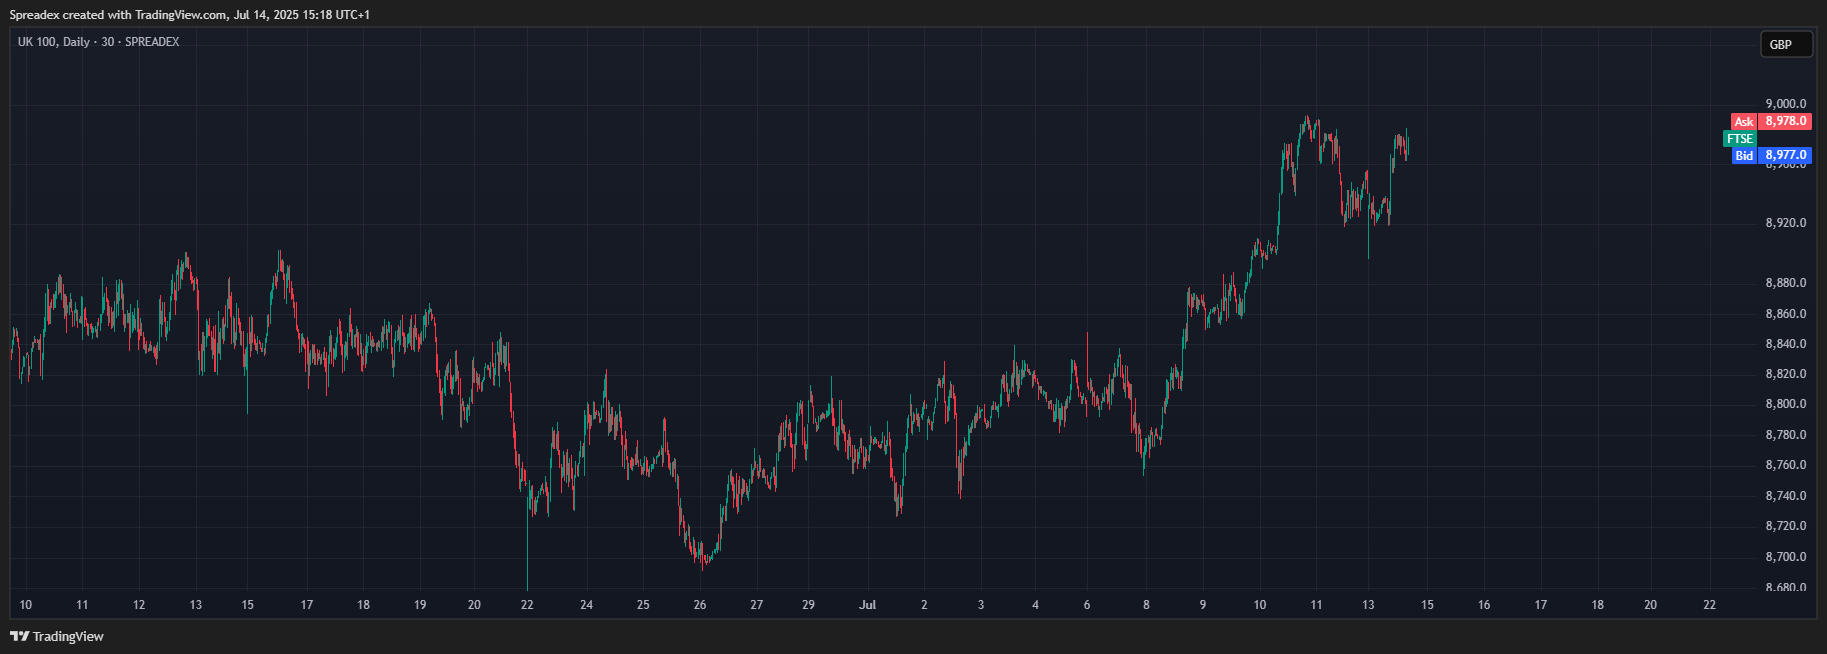Click the 8,720.0 price axis label
The image size is (1827, 654).
tap(1786, 526)
